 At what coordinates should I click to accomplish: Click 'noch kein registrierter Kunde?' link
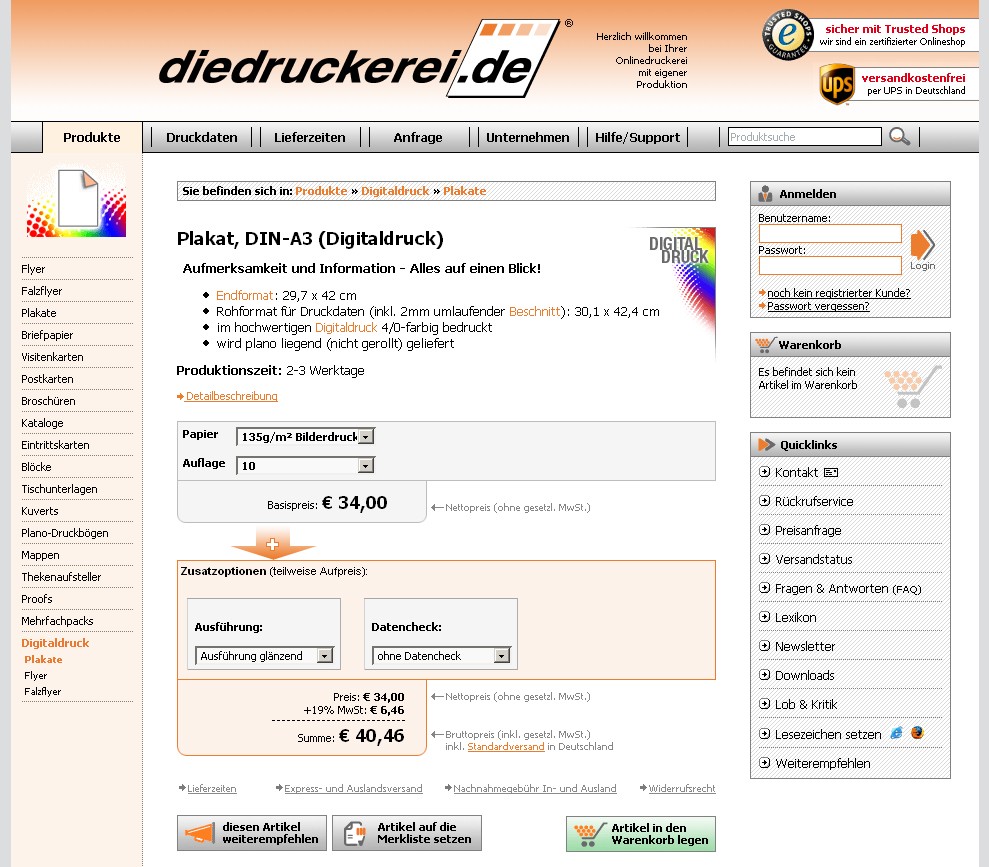[x=838, y=293]
